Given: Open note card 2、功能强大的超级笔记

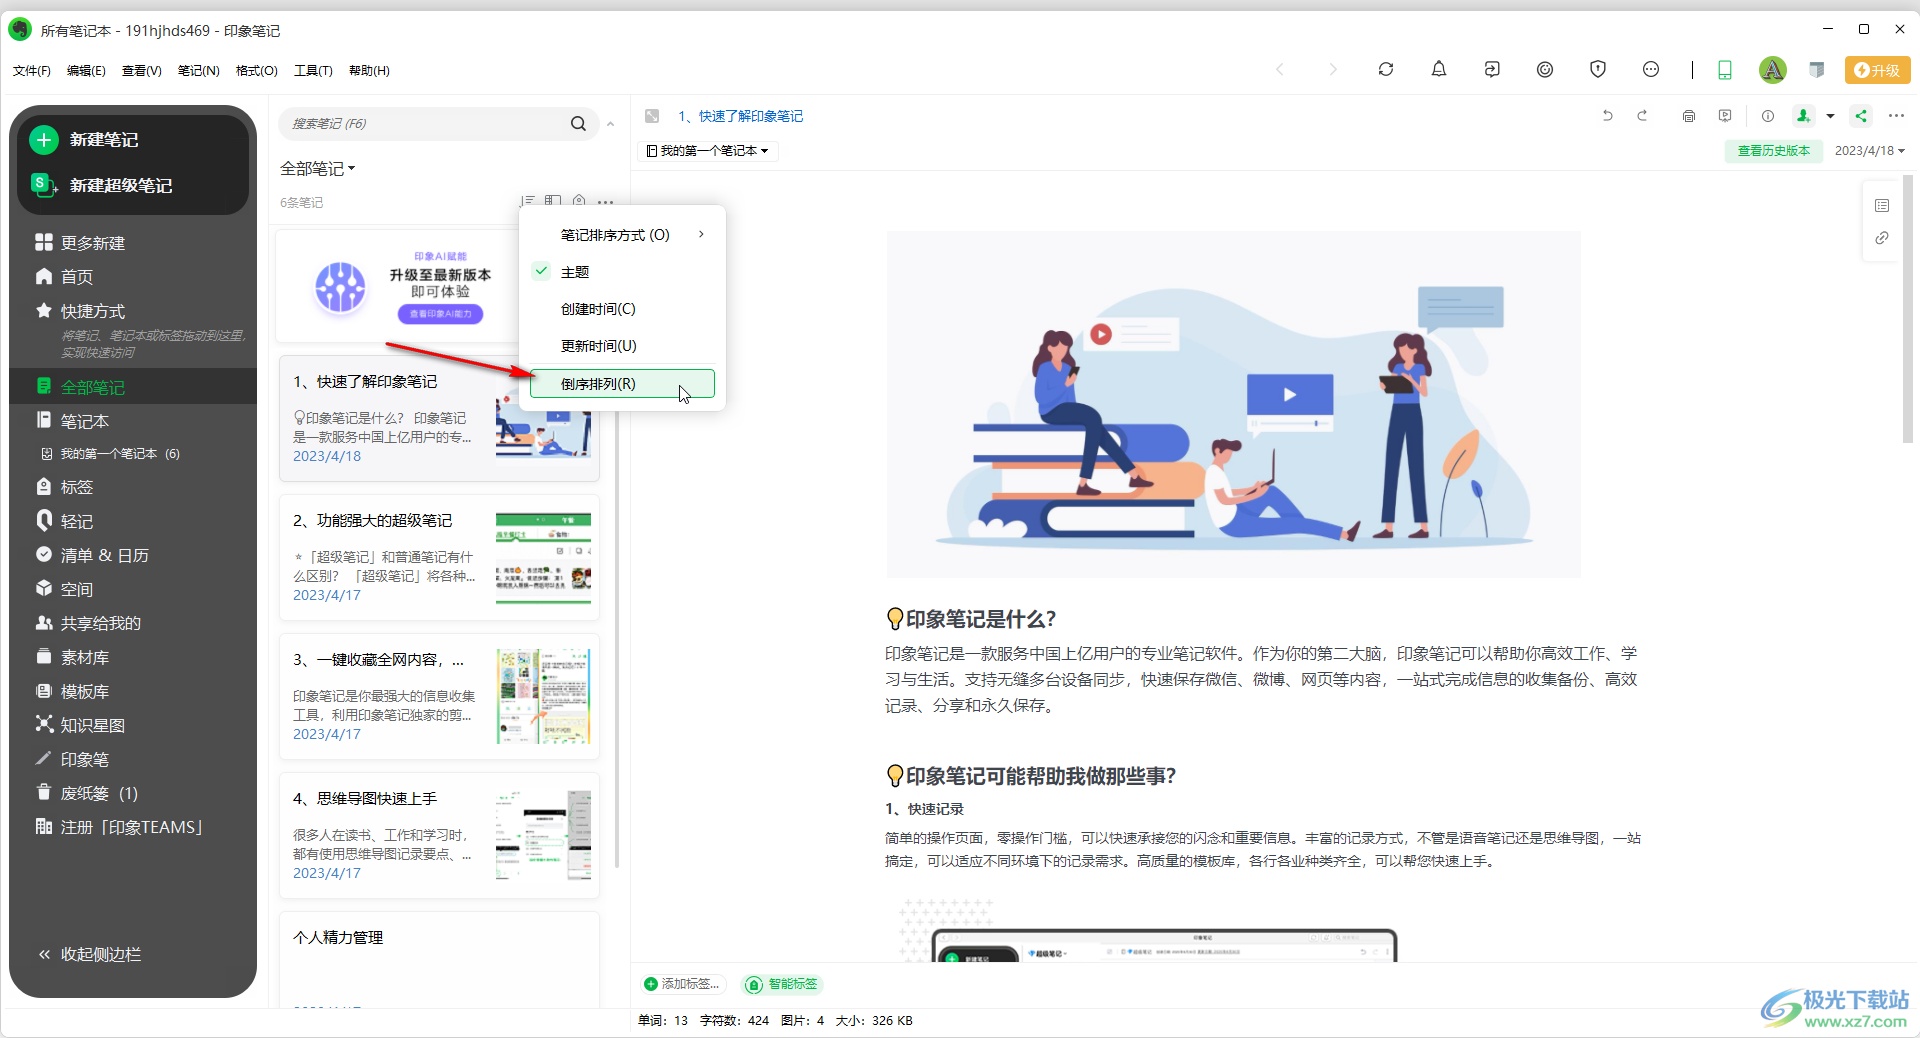Looking at the screenshot, I should point(439,557).
